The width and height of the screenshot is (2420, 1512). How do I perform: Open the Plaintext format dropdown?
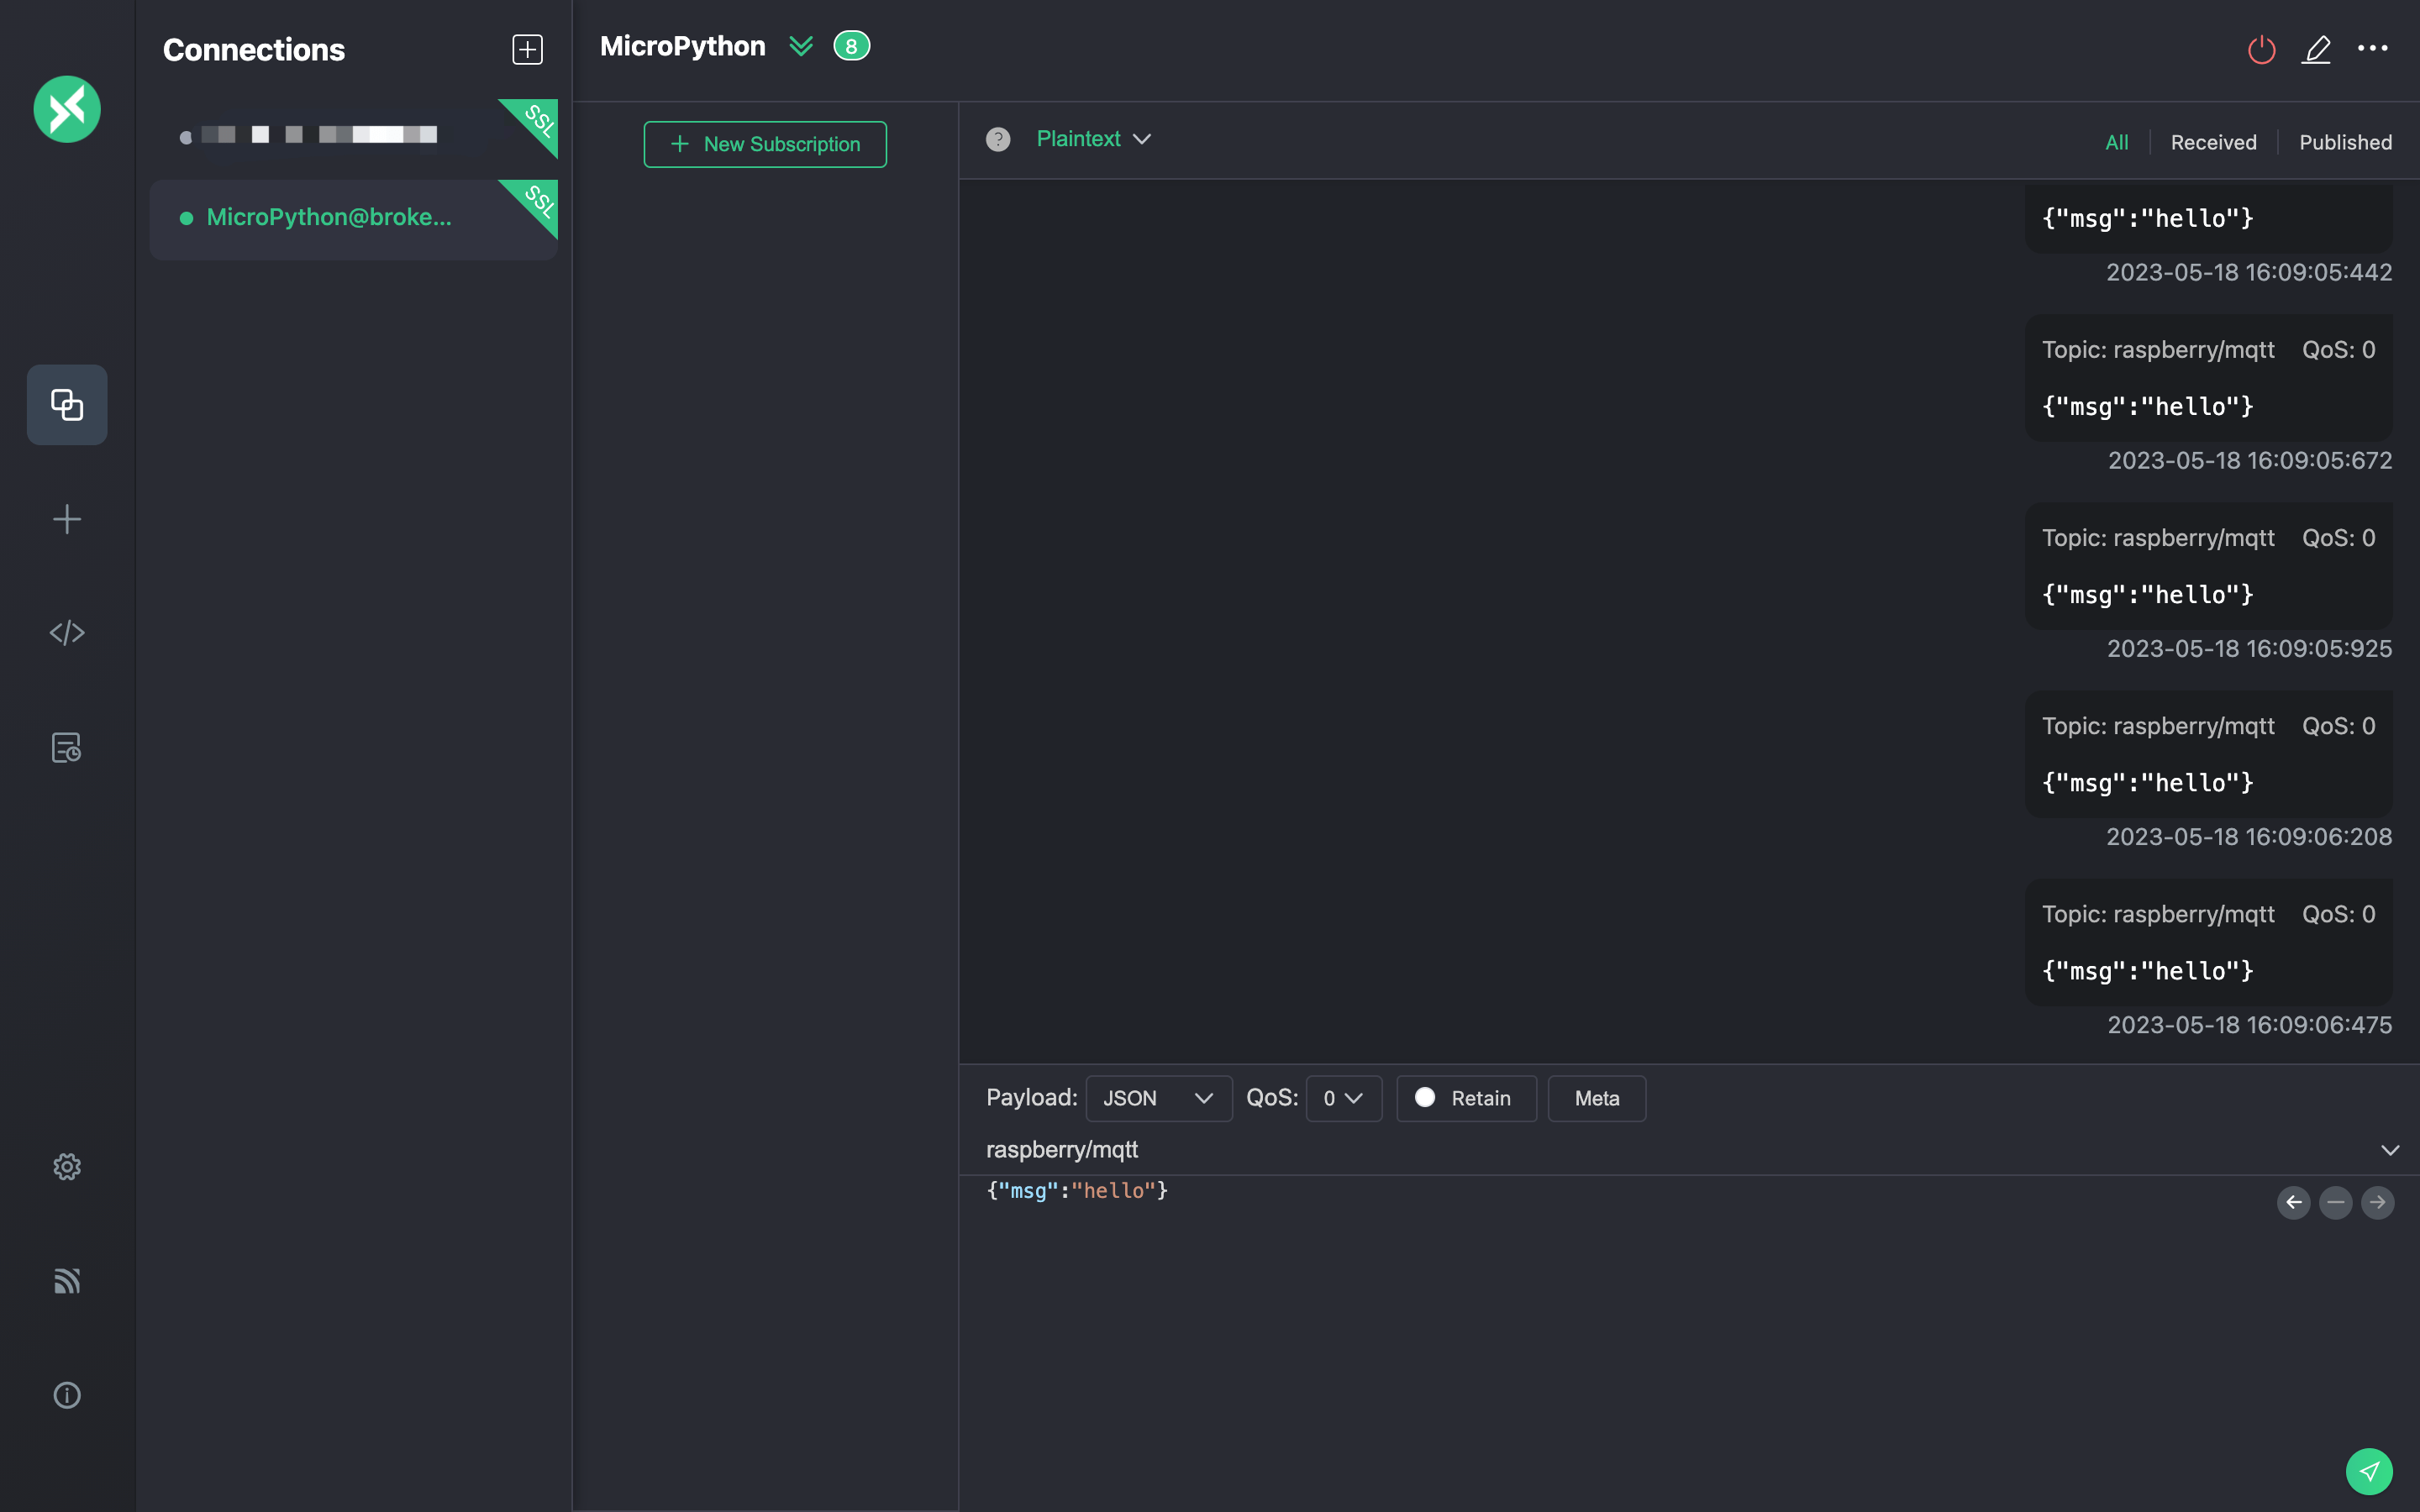1093,139
